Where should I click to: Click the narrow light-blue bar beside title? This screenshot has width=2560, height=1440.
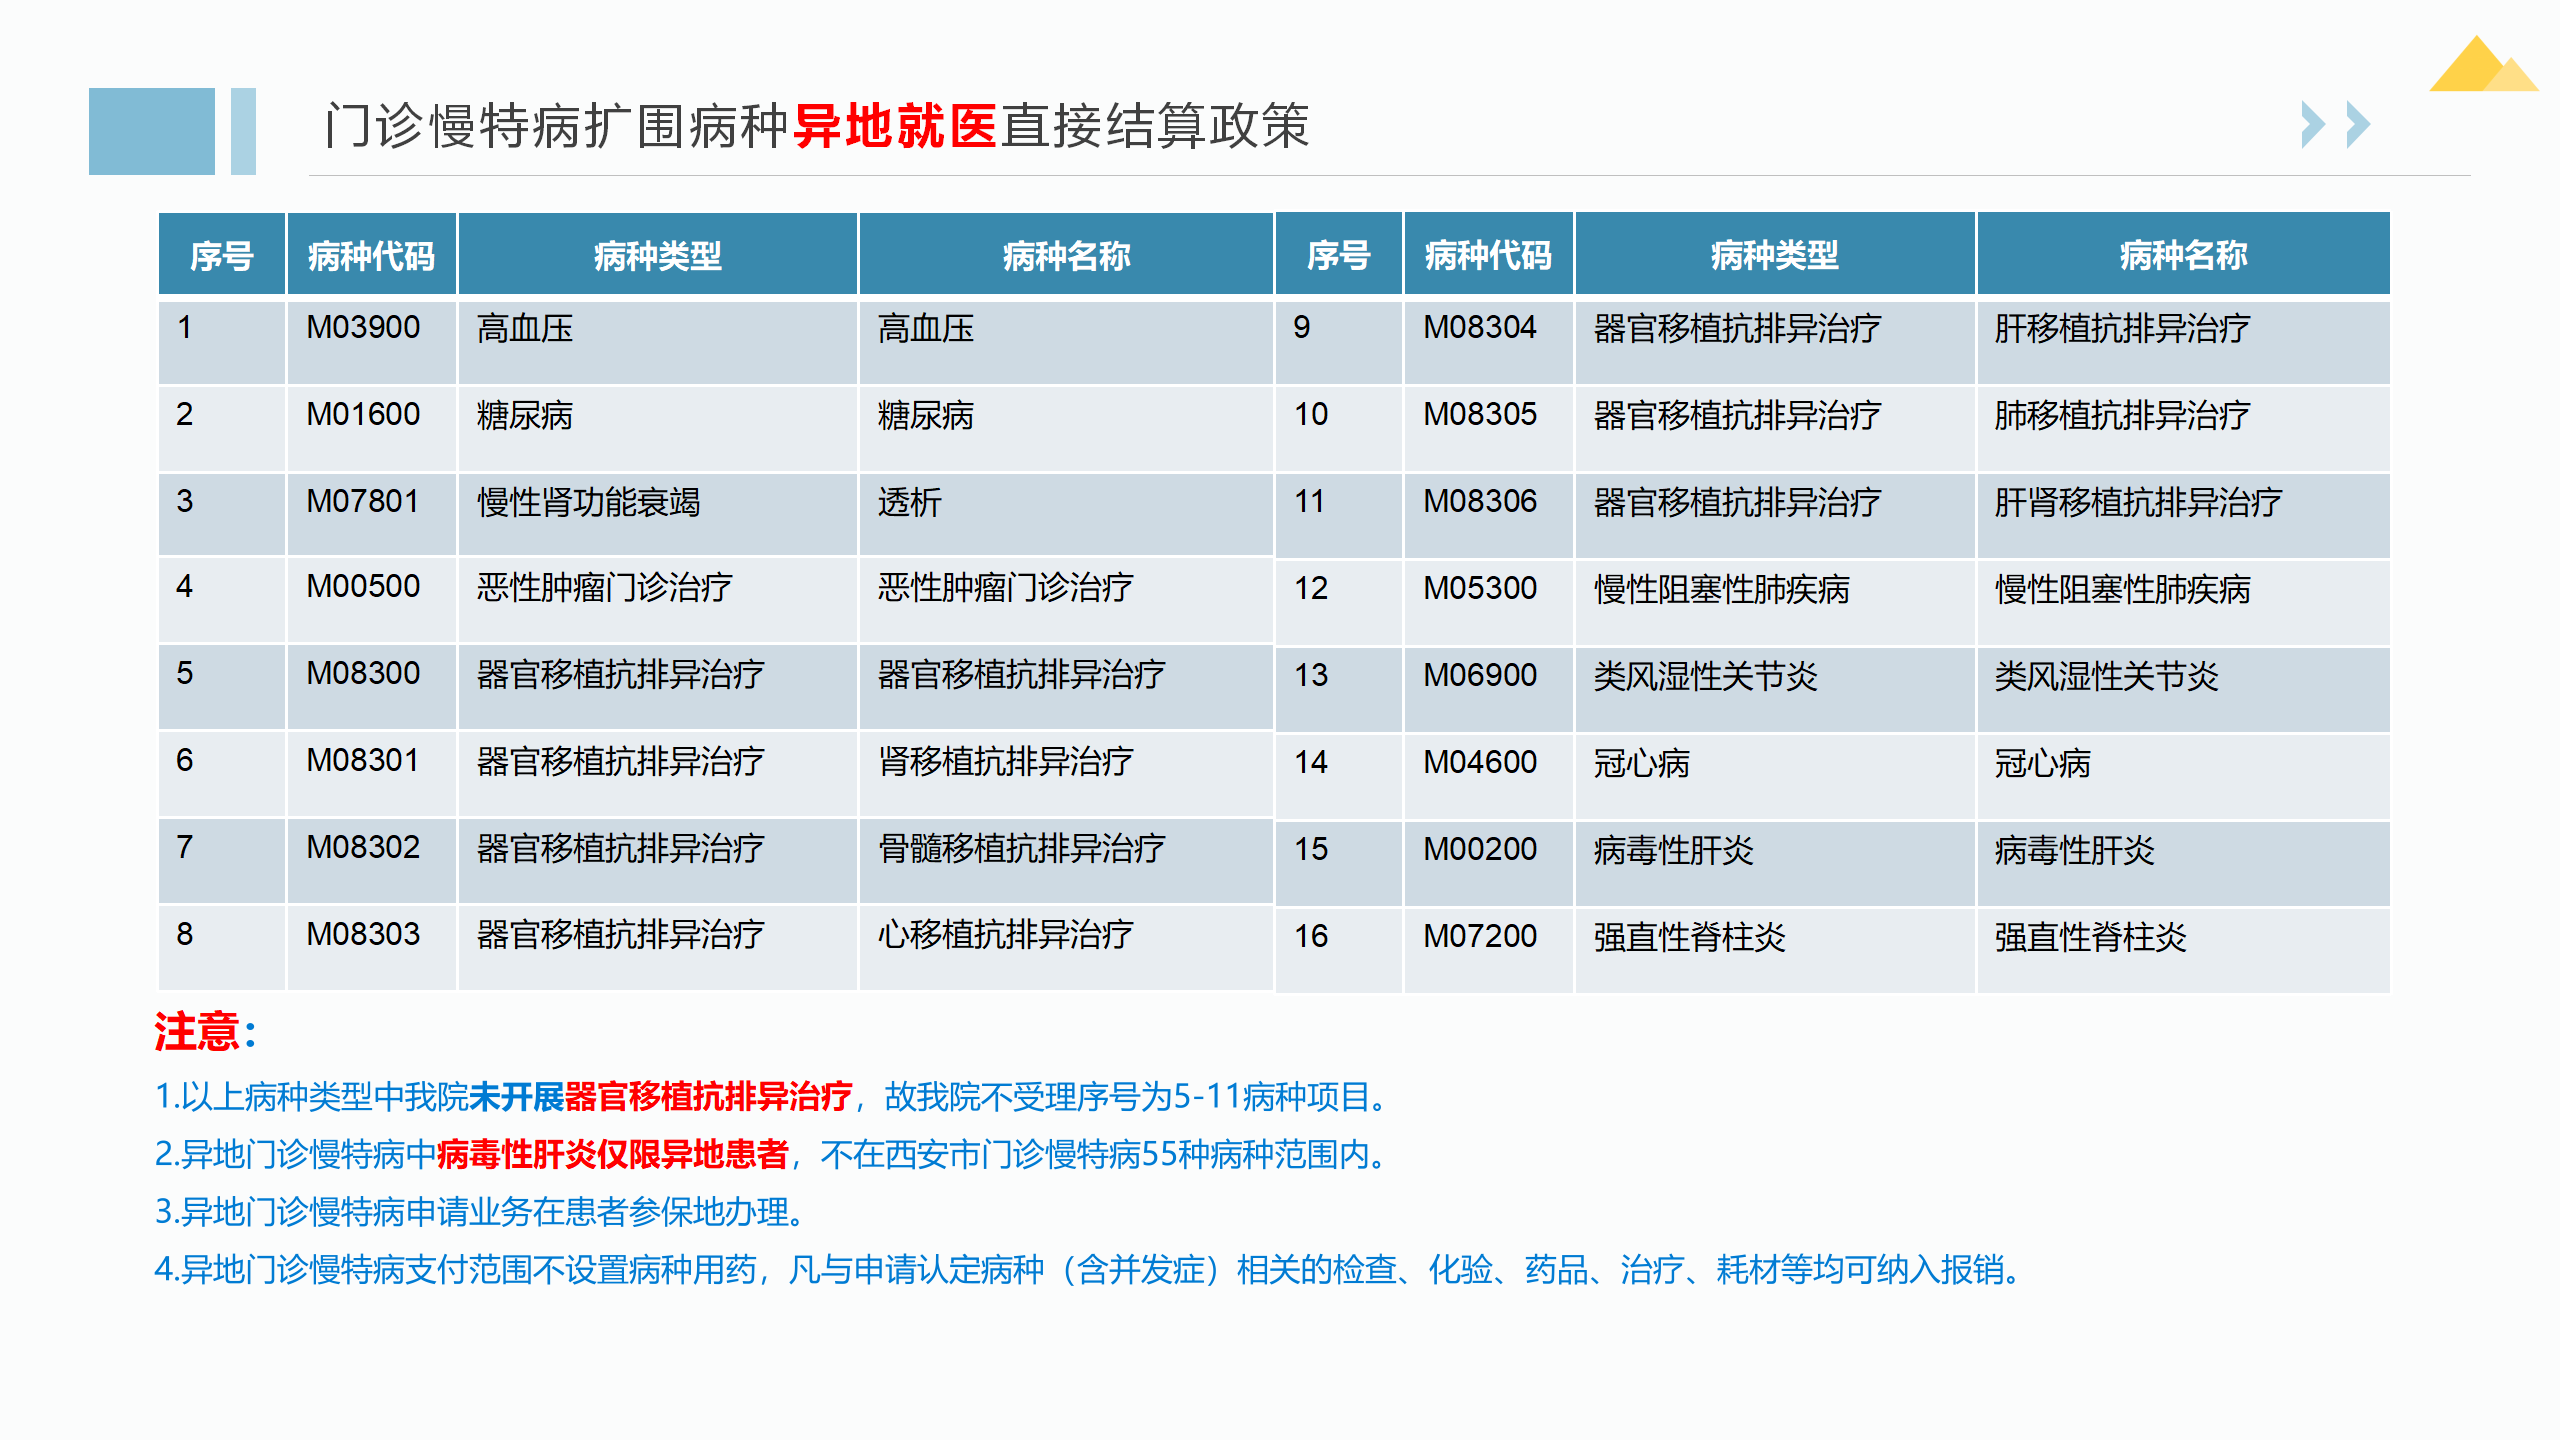coord(243,131)
